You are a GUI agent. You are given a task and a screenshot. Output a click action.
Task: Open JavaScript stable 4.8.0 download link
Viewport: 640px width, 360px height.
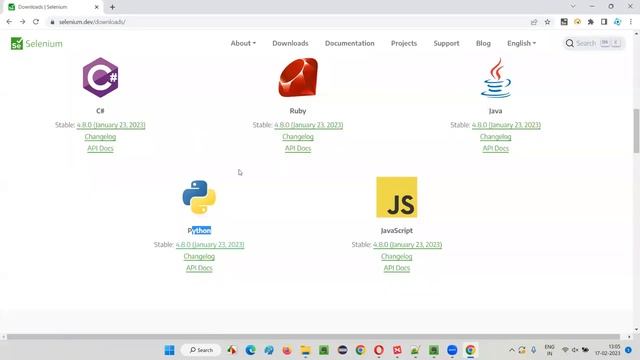[407, 244]
